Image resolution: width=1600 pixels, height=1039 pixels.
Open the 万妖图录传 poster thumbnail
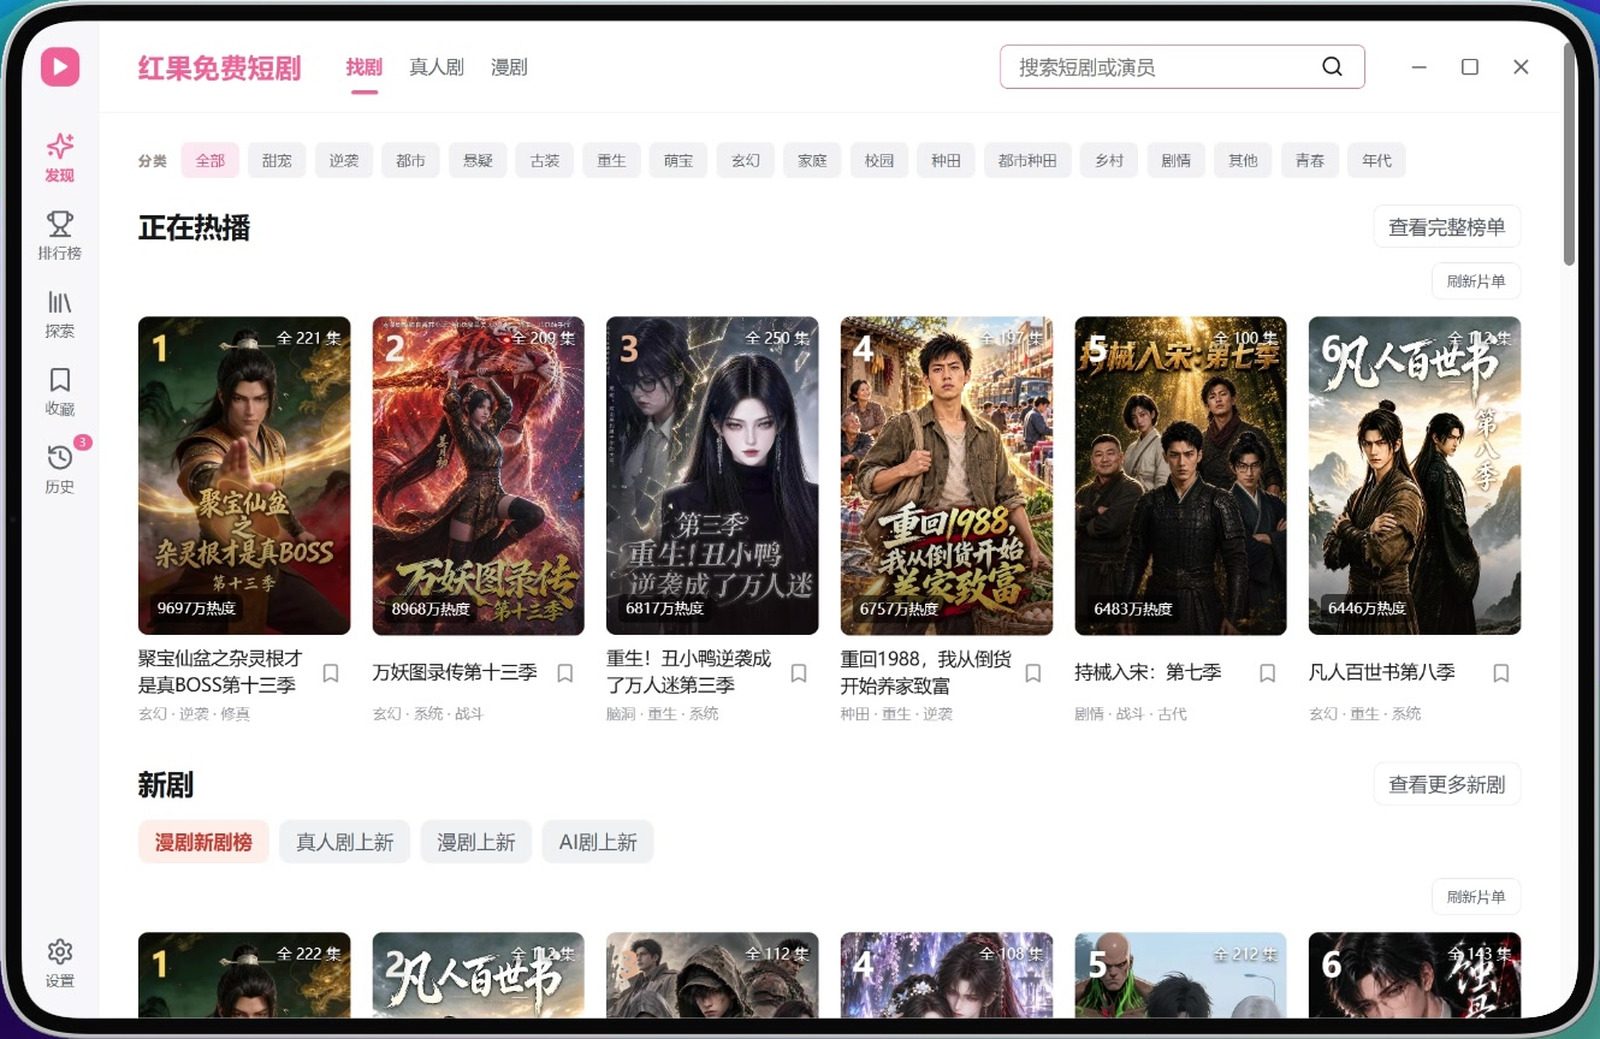[478, 476]
